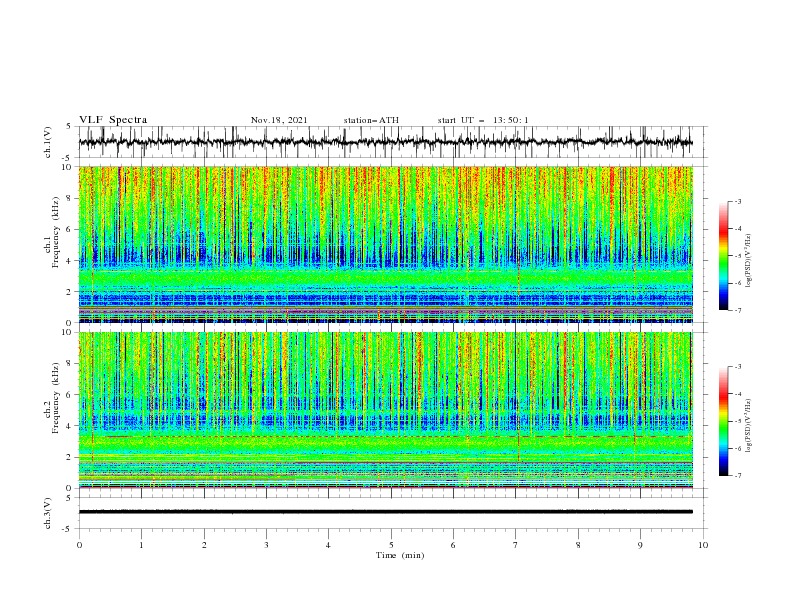Click the ch.1 frequency axis "8" tick label
The width and height of the screenshot is (792, 612).
[x=70, y=198]
